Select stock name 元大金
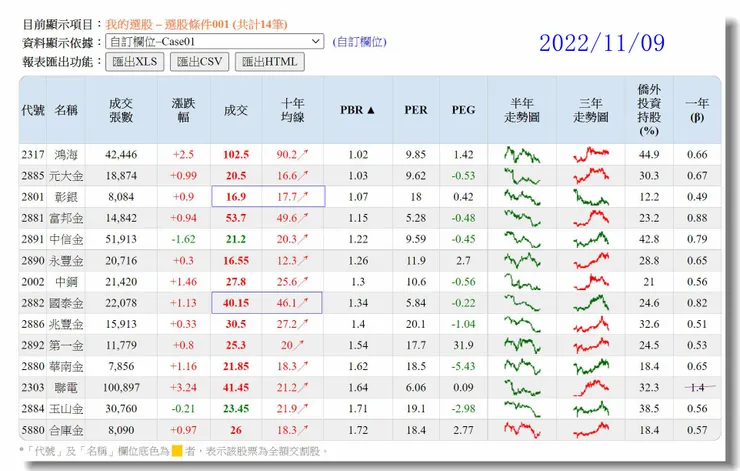740x471 pixels. coord(66,176)
